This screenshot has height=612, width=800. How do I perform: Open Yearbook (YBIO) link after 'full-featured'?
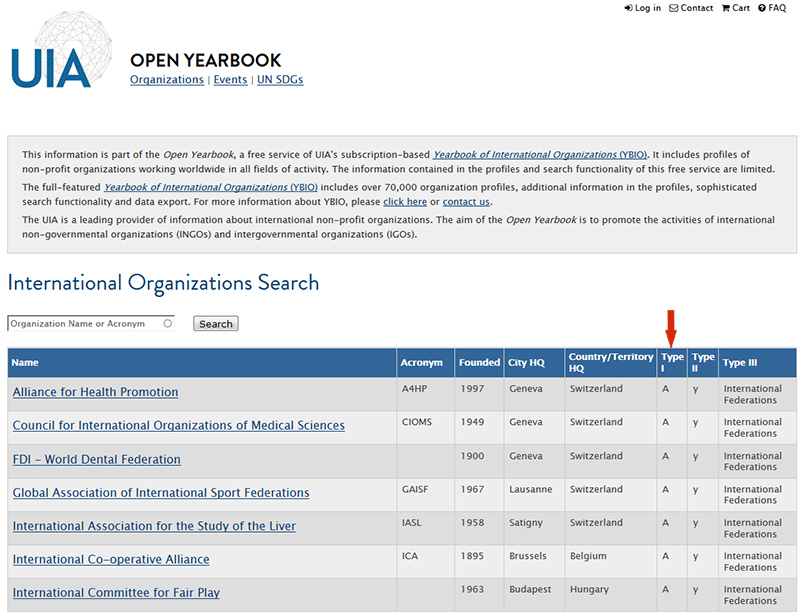point(211,187)
